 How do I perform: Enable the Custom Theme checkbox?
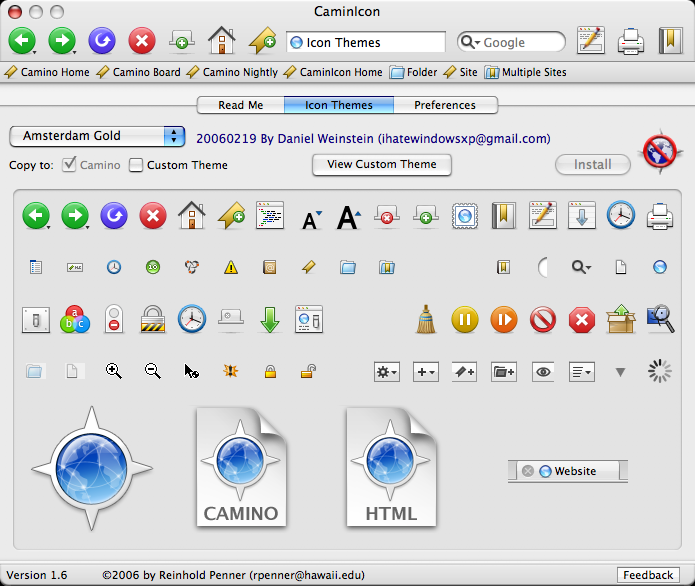click(x=136, y=165)
